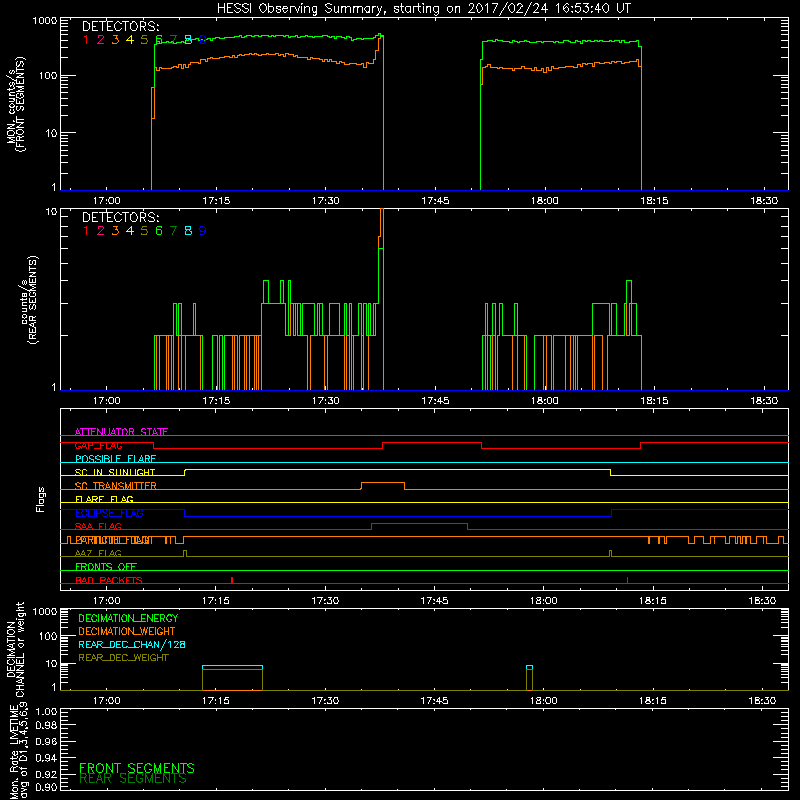
Task: Click the 100 y-axis value on front segments plot
Action: click(47, 76)
